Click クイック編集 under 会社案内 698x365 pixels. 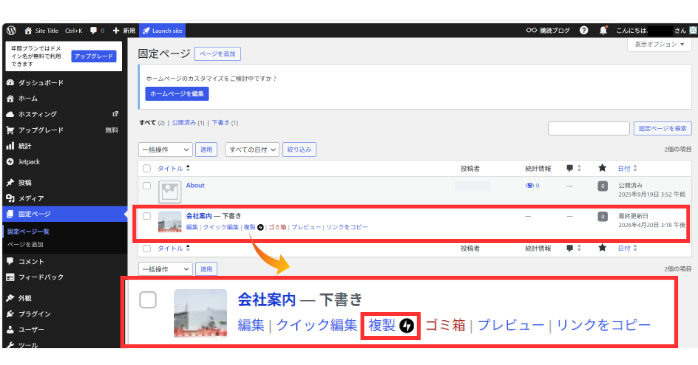pyautogui.click(x=221, y=227)
